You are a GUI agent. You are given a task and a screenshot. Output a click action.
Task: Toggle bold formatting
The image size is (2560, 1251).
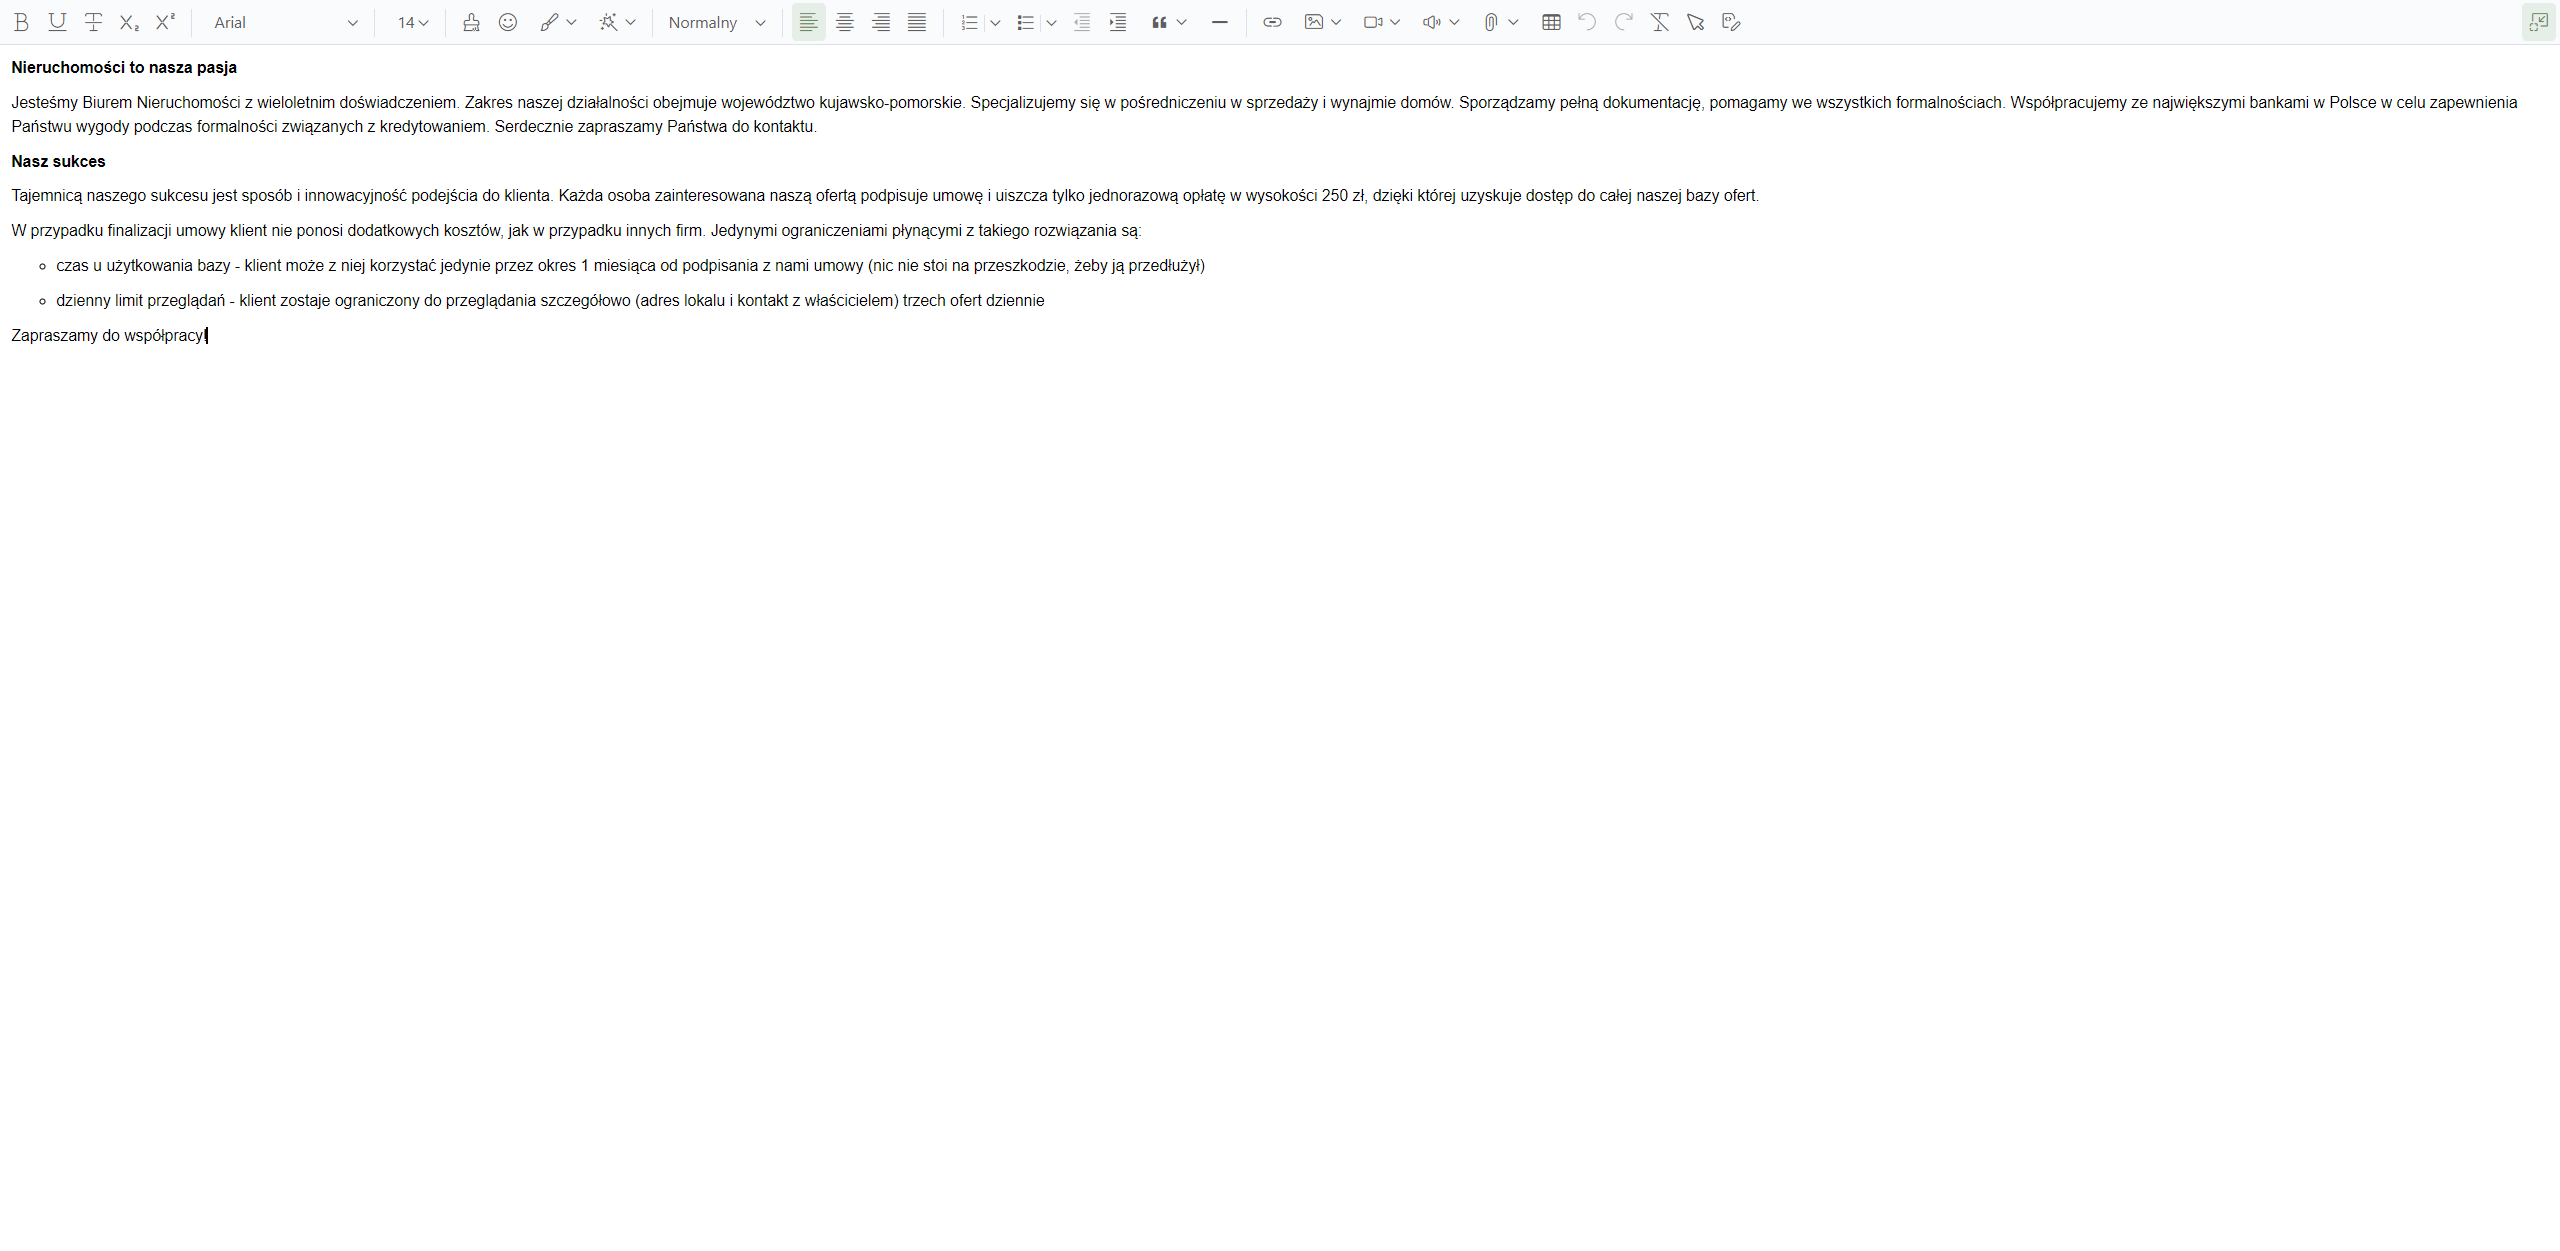[21, 22]
